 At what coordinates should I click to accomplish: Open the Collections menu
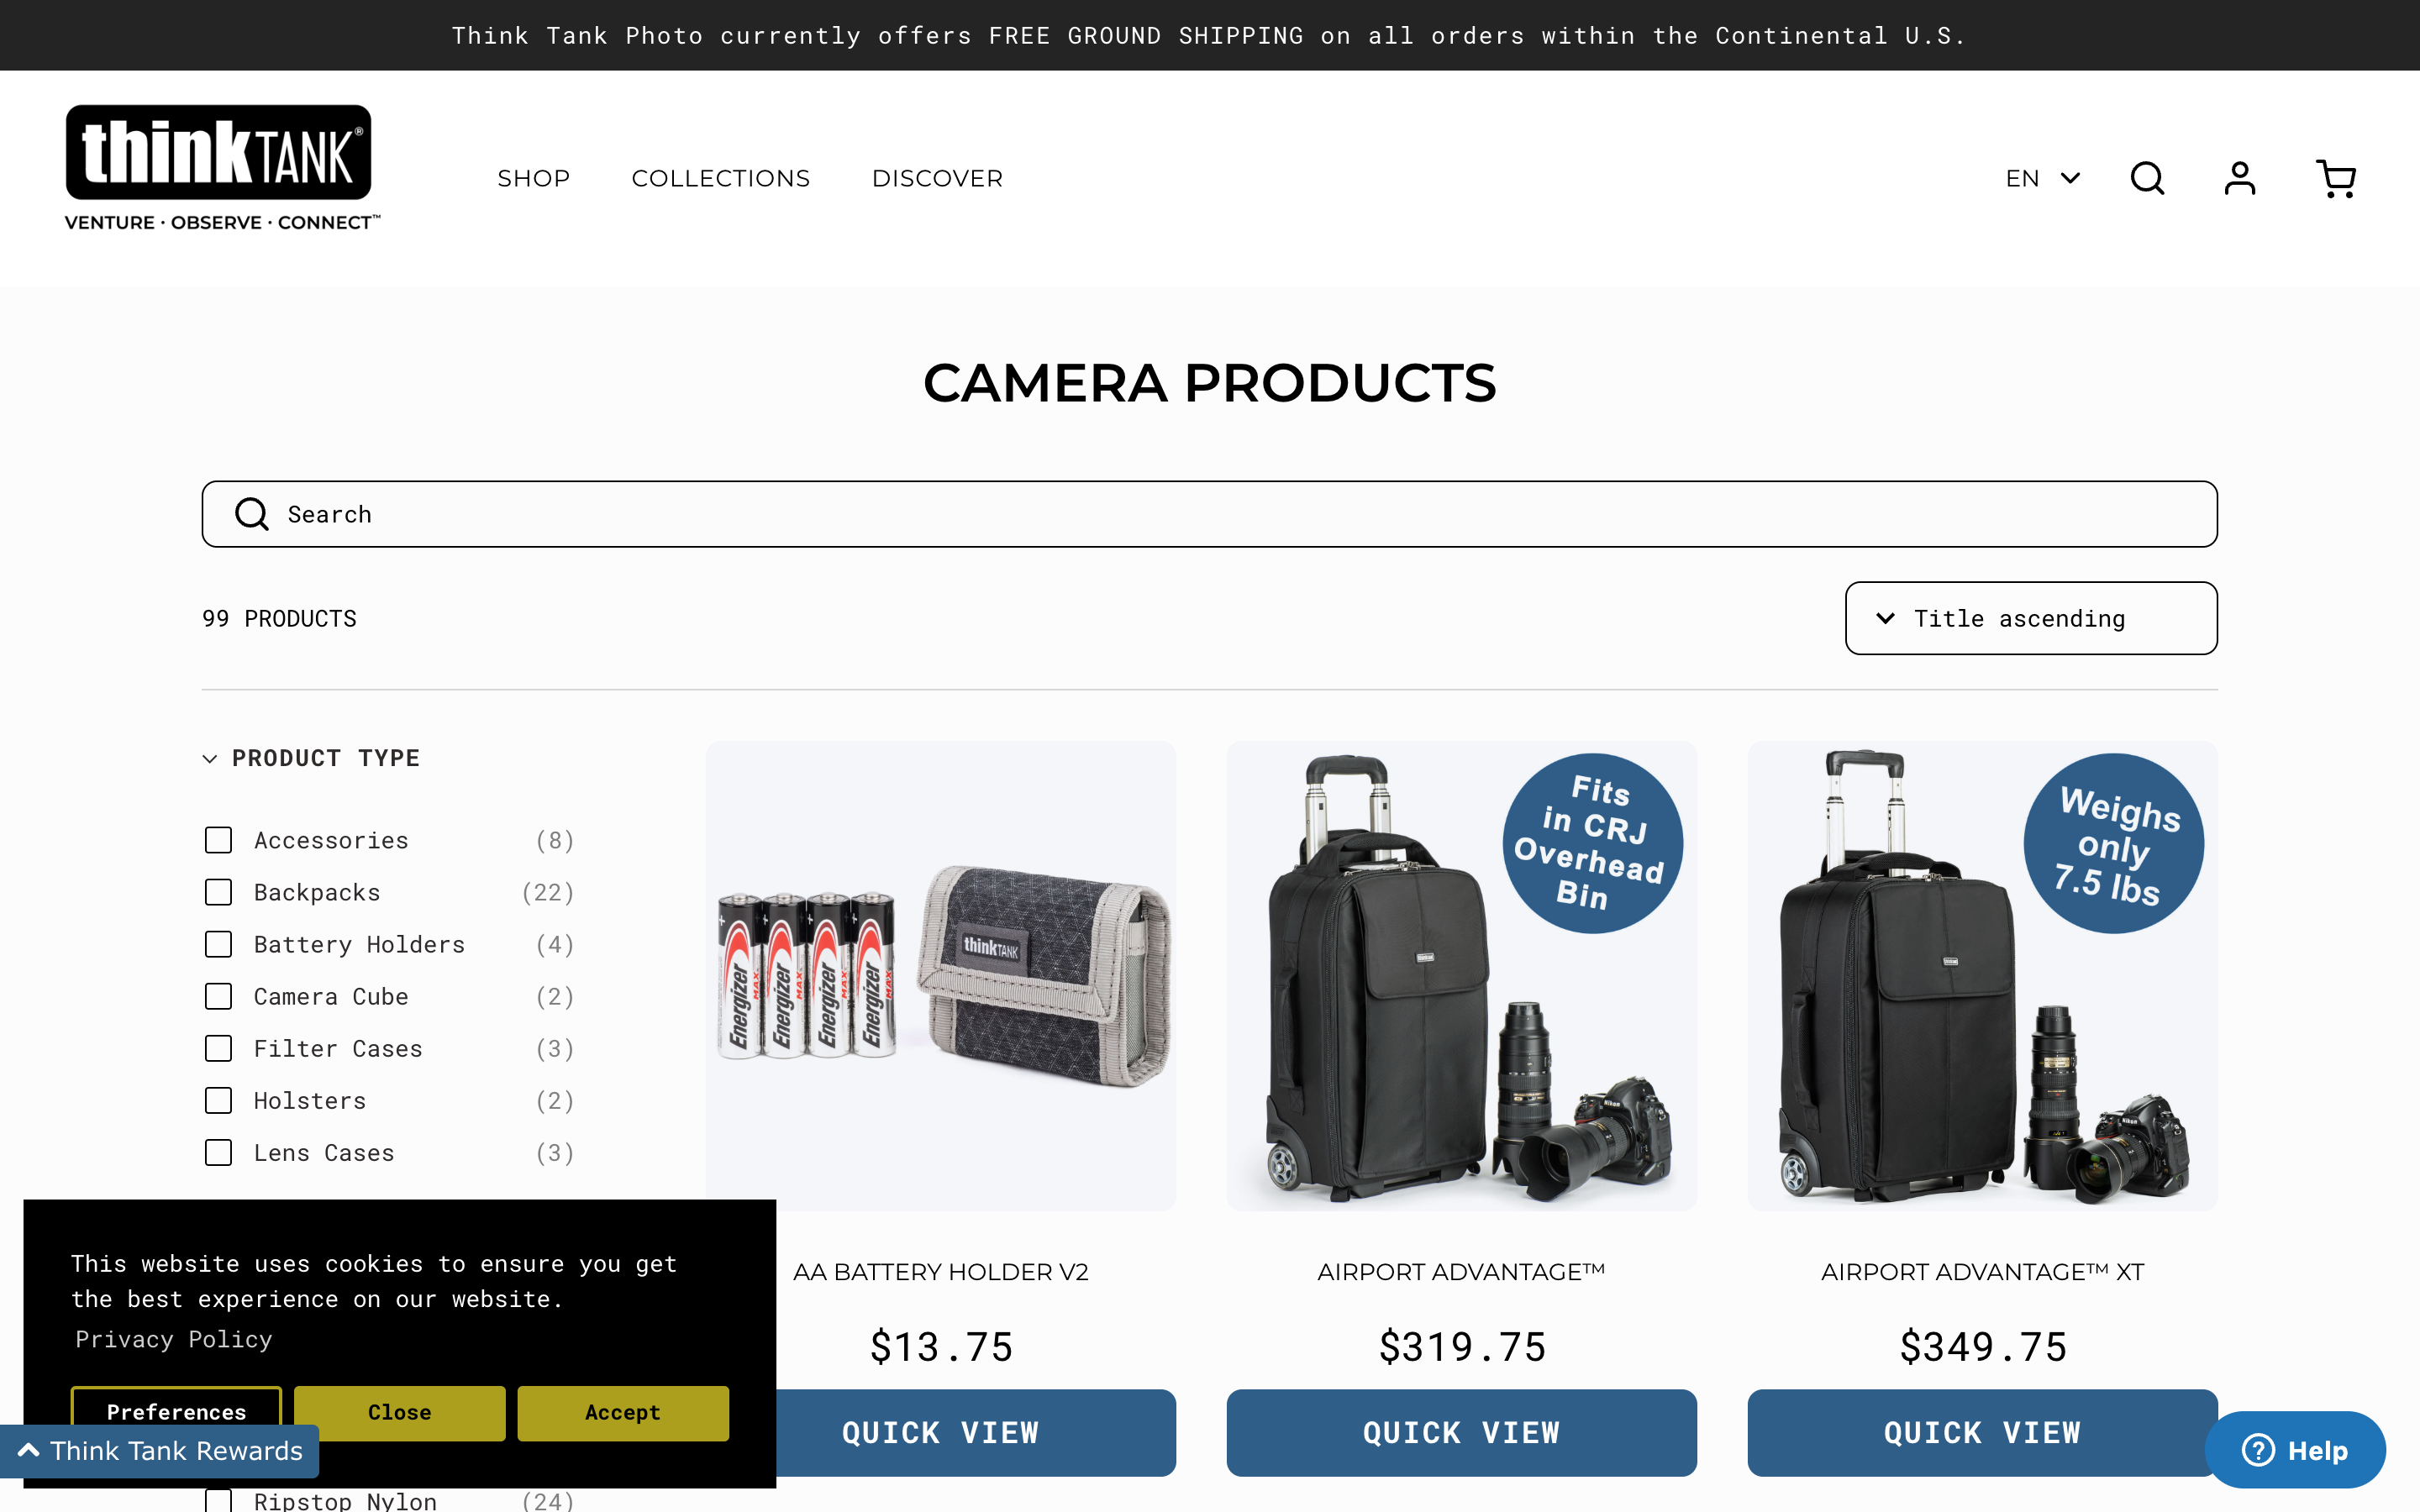pyautogui.click(x=720, y=178)
